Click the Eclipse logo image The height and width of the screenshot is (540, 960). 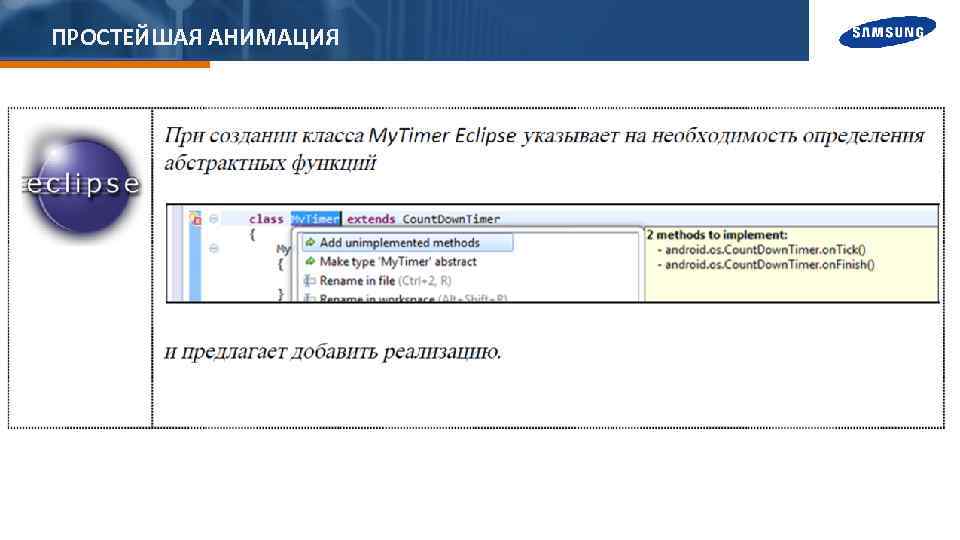[81, 182]
